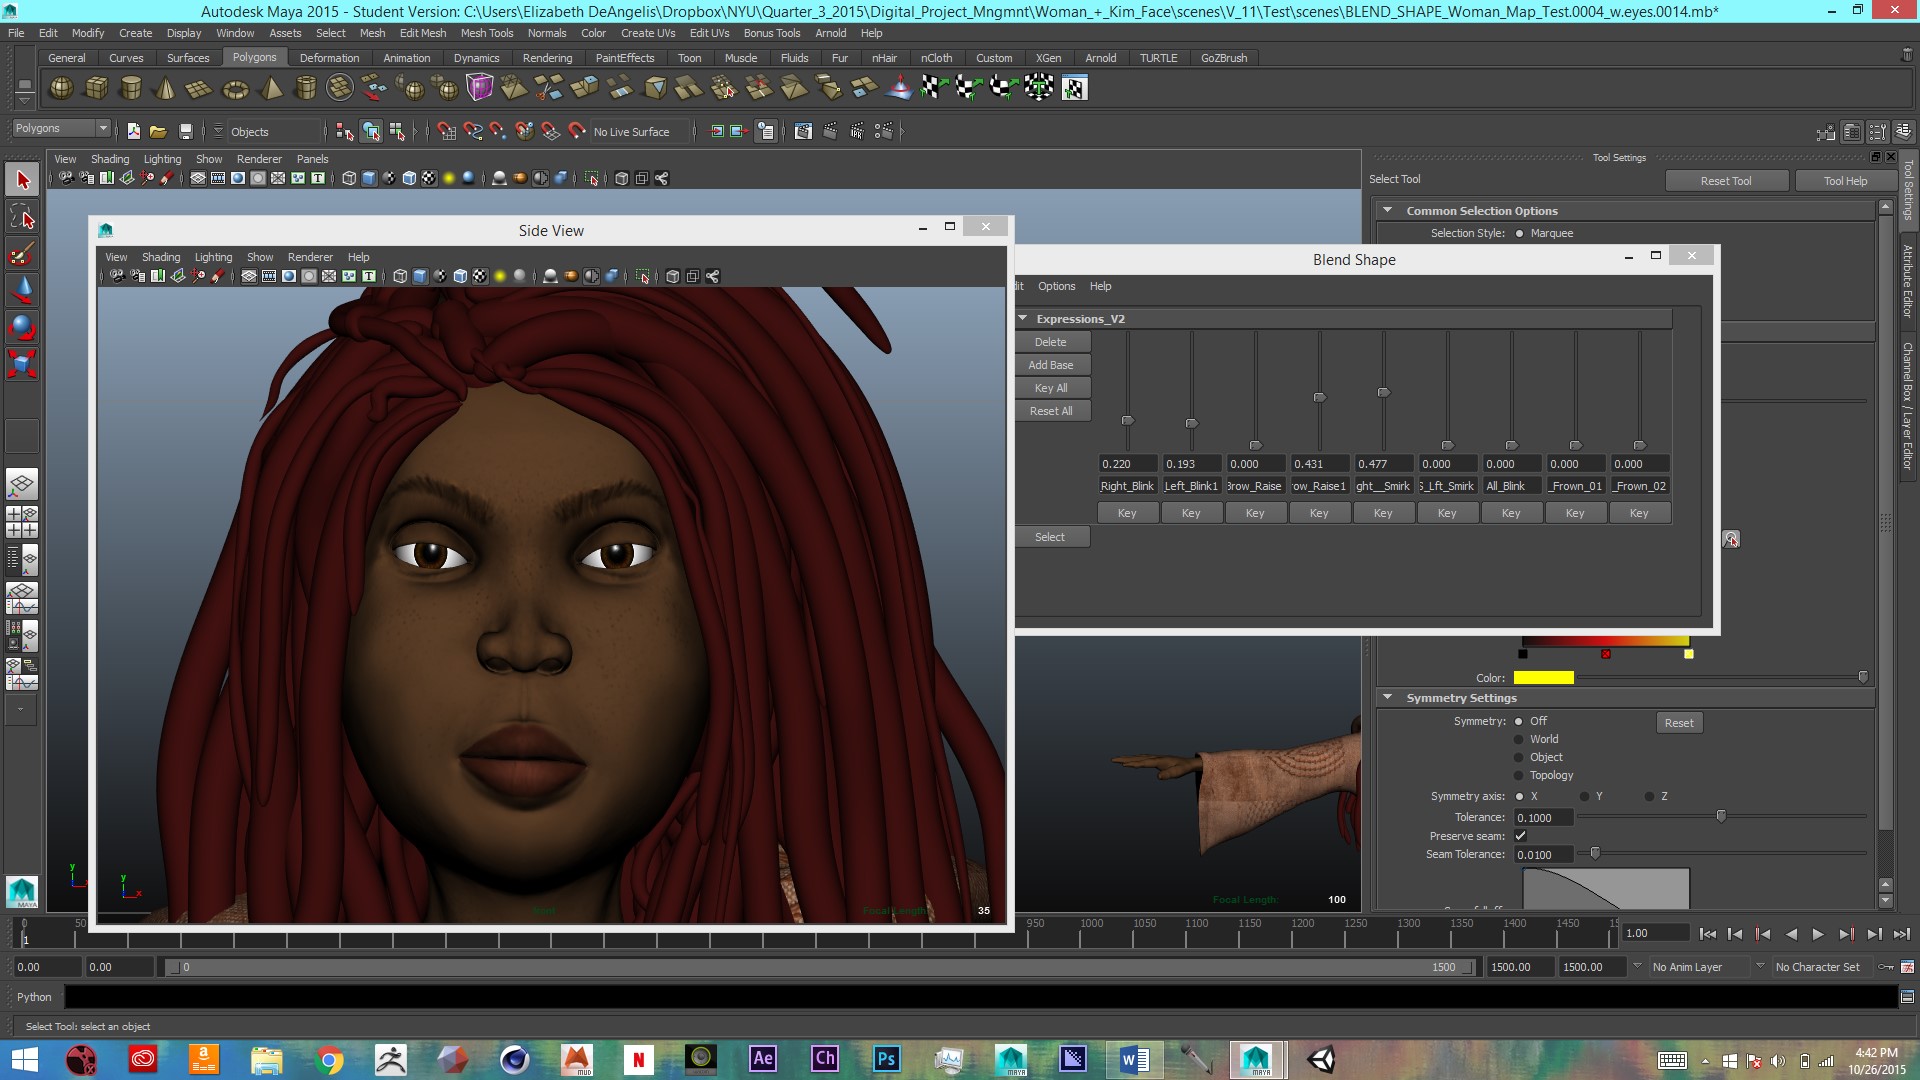Click the Four View layout icon
The height and width of the screenshot is (1080, 1920).
[22, 521]
